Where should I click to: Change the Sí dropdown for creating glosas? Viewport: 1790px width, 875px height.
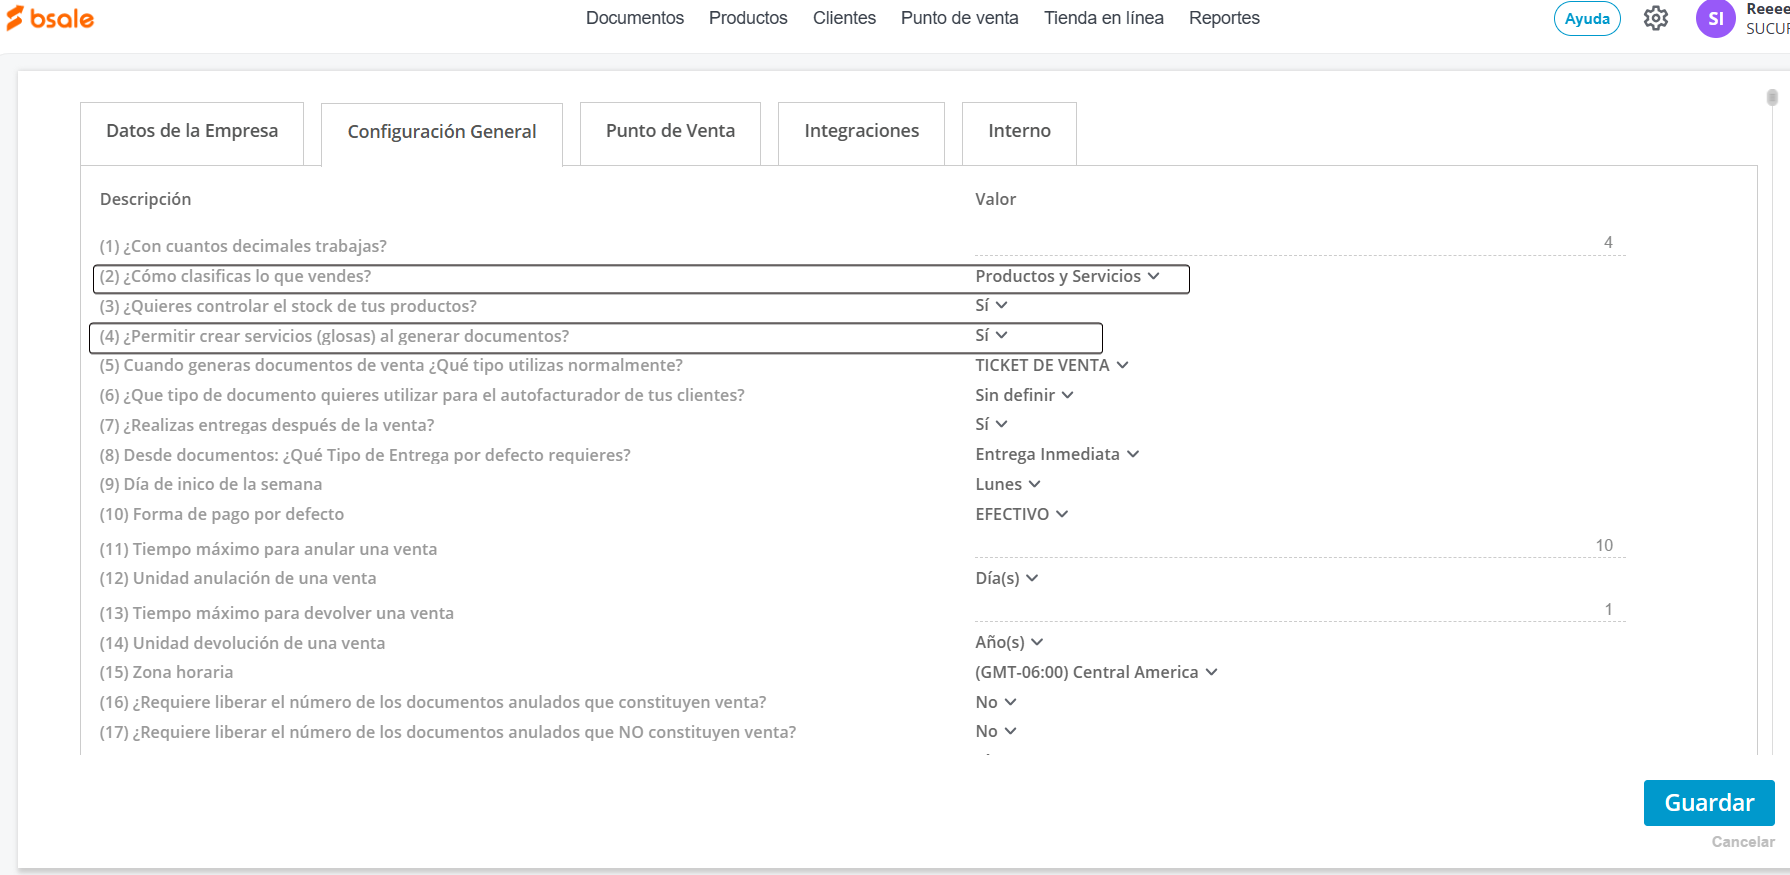(x=991, y=336)
